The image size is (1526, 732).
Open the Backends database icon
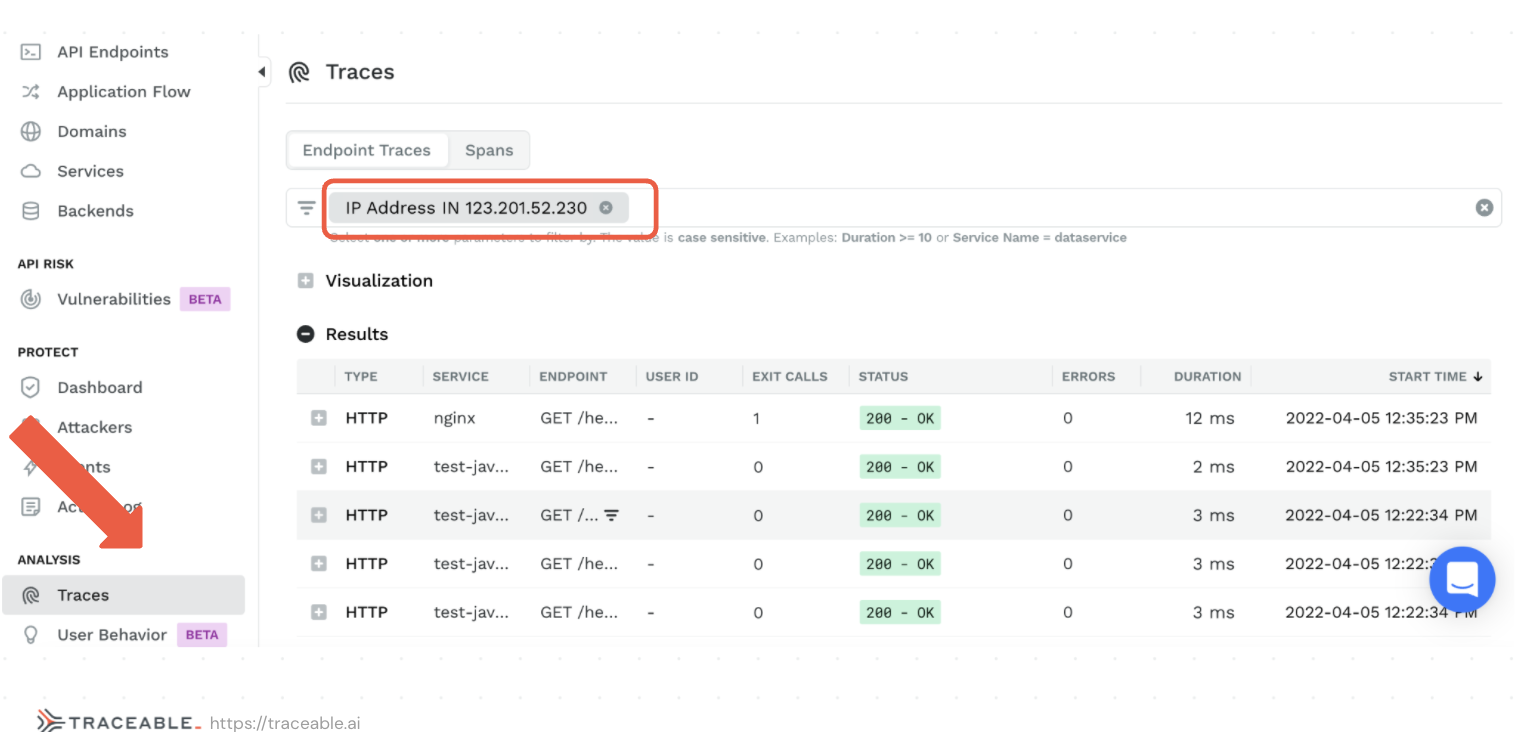[x=31, y=211]
